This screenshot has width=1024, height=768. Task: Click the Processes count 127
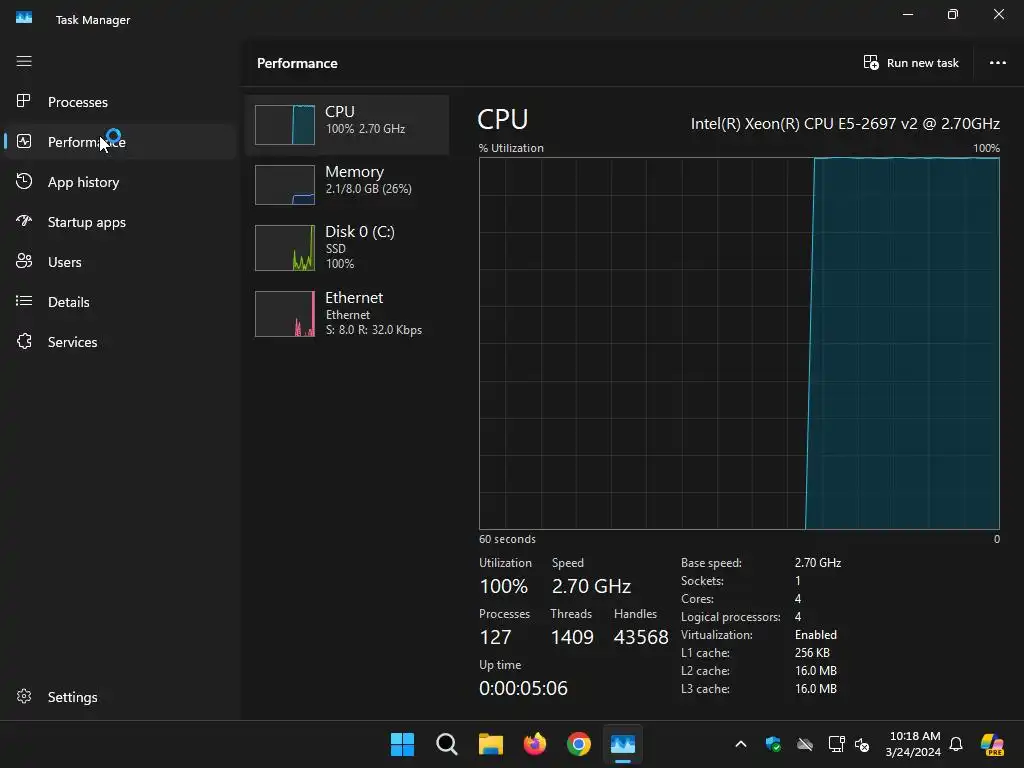pyautogui.click(x=495, y=637)
